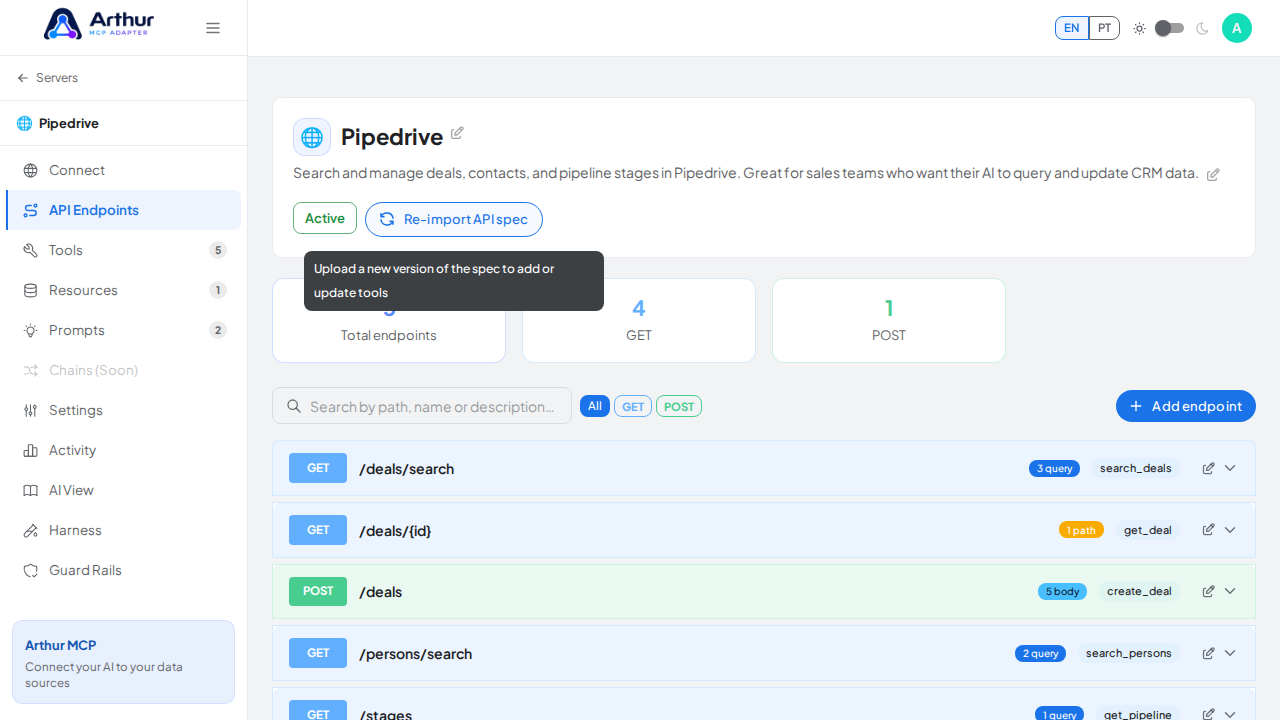Screen dimensions: 1280x720
Task: Click the Resources database icon
Action: coord(31,291)
